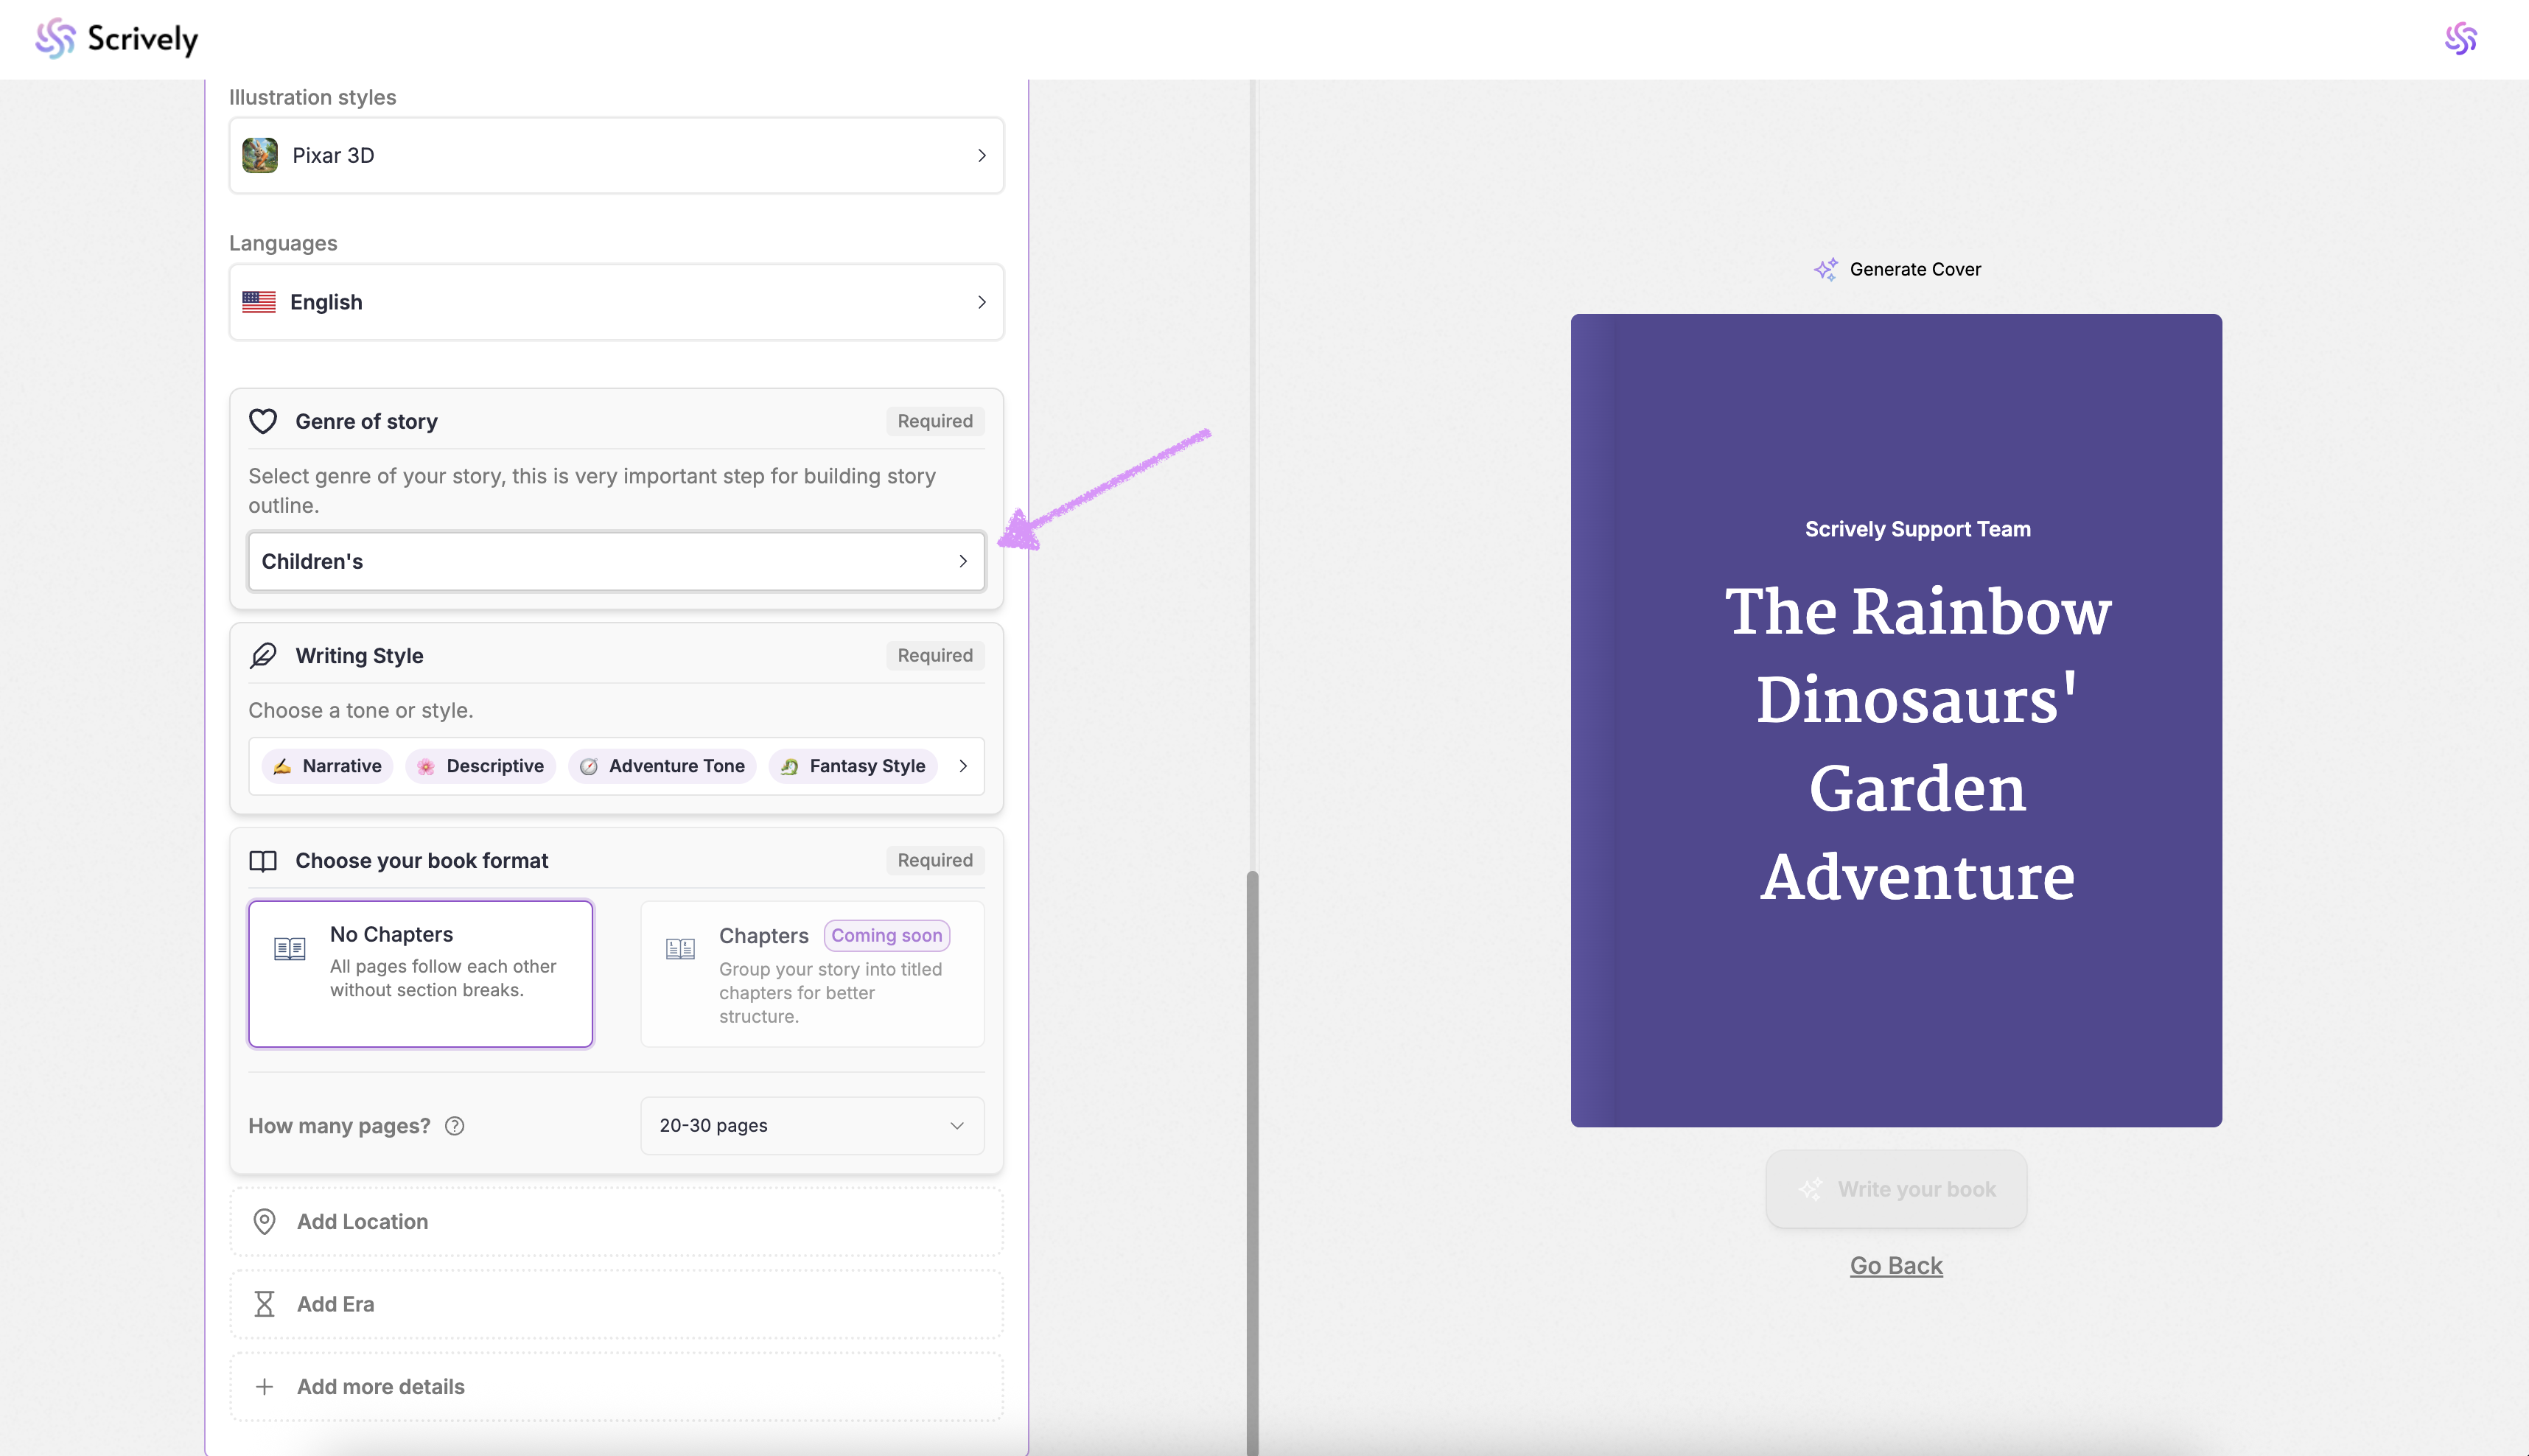Open the Pixar 3D illustration style selector

coord(616,155)
